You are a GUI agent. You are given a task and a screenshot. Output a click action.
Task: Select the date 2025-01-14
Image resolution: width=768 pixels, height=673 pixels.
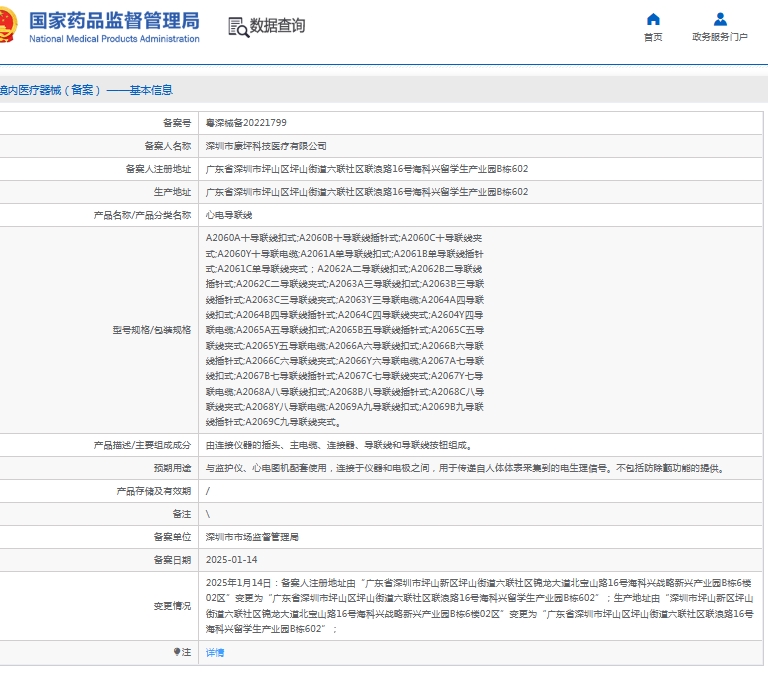pyautogui.click(x=231, y=560)
